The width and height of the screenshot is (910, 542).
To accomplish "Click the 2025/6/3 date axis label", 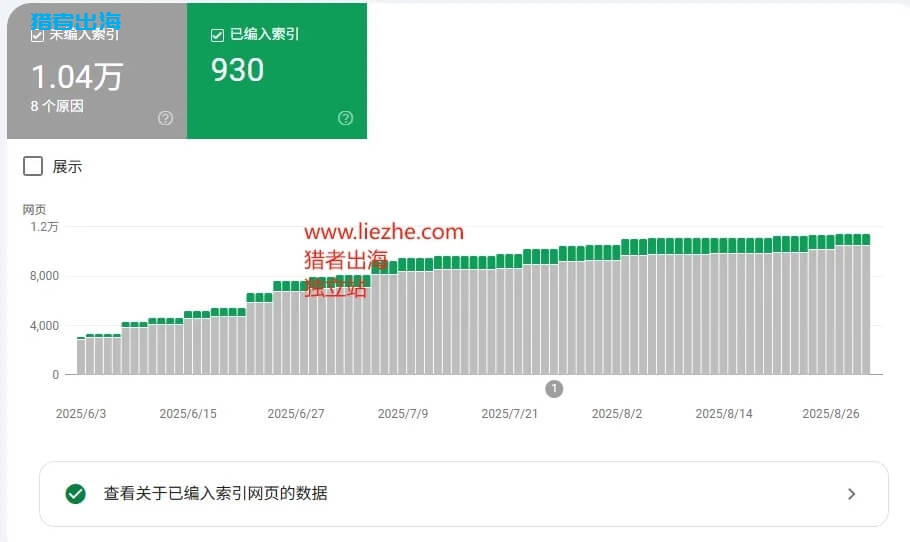I will pyautogui.click(x=81, y=414).
